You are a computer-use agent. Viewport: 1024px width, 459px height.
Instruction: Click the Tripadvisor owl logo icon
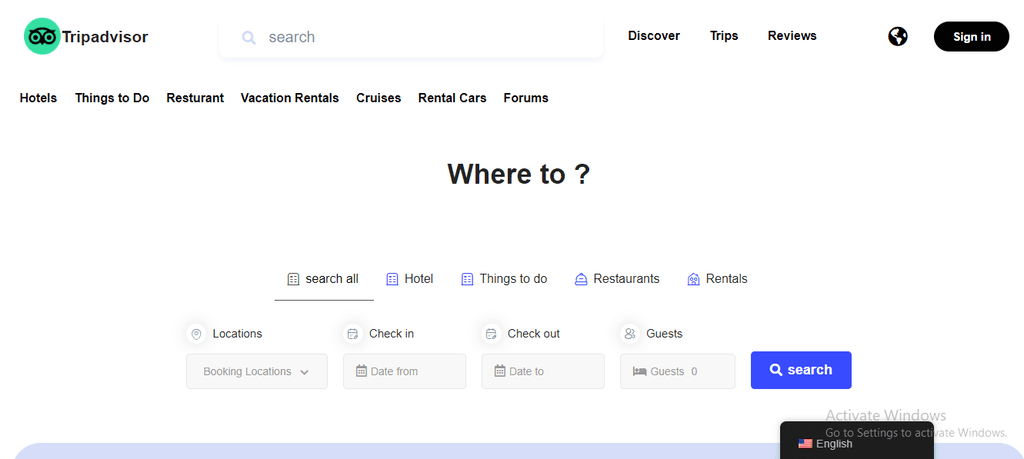[x=42, y=37]
